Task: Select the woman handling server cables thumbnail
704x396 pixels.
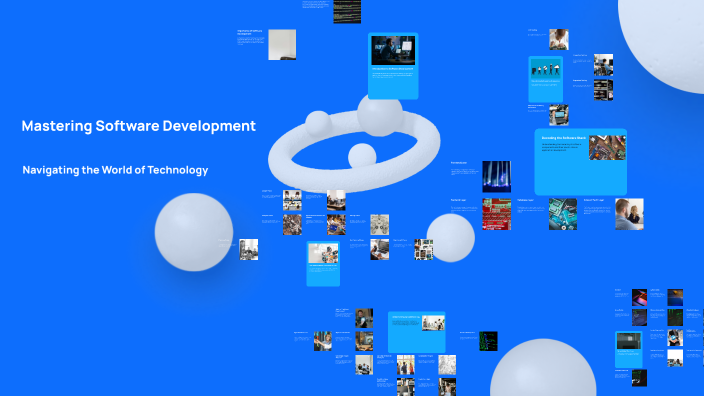Action: coord(323,341)
